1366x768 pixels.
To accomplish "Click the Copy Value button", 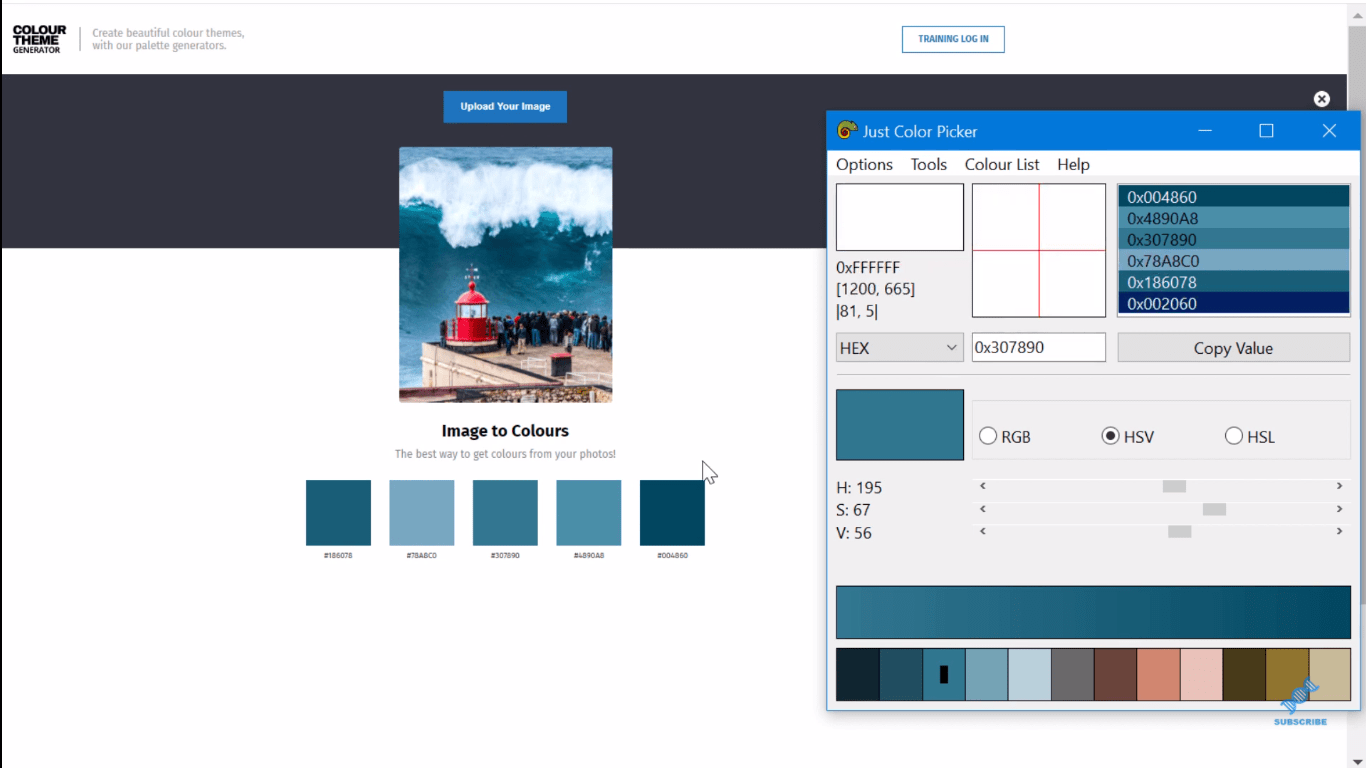I will pyautogui.click(x=1233, y=348).
